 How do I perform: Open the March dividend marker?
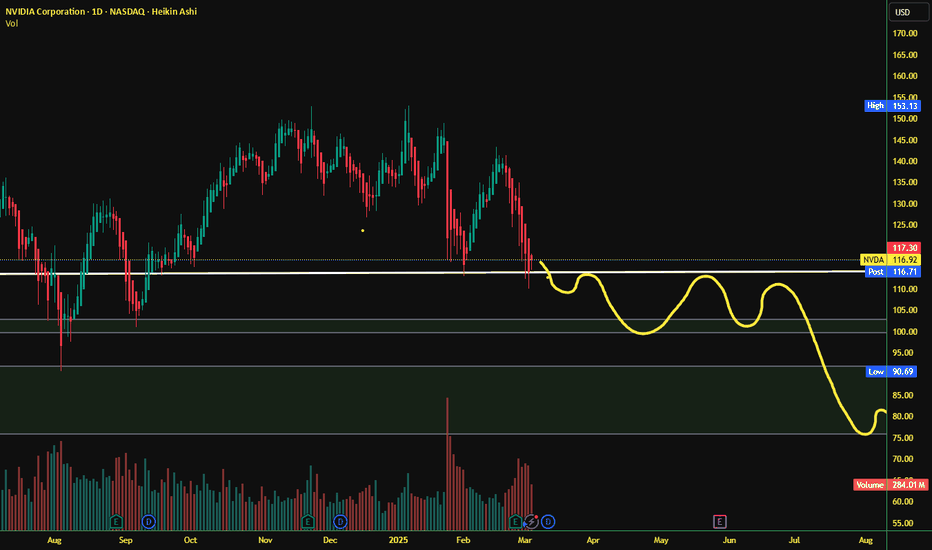(x=548, y=522)
